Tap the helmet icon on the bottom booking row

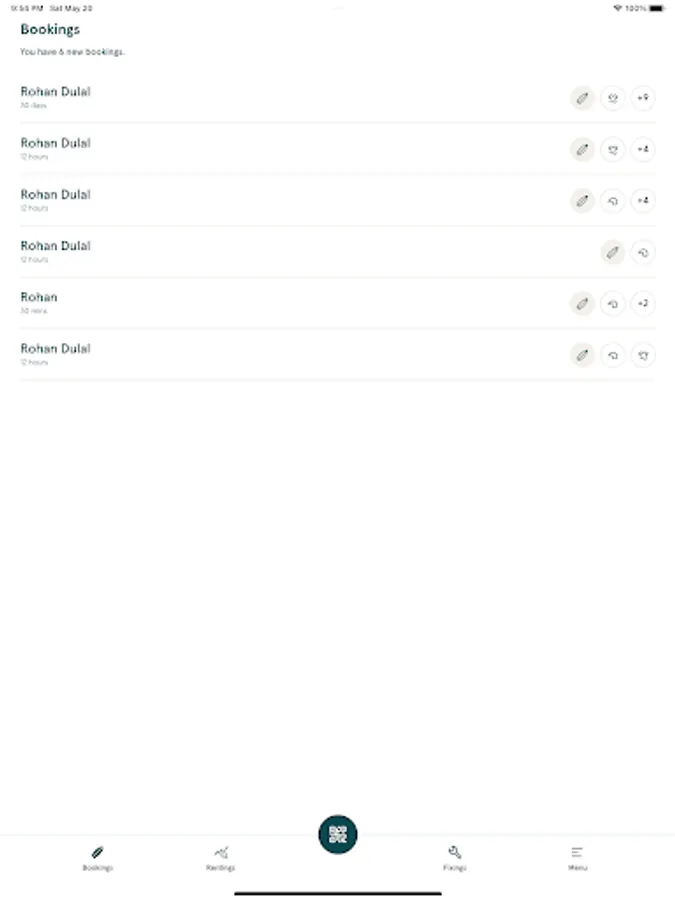click(x=613, y=354)
